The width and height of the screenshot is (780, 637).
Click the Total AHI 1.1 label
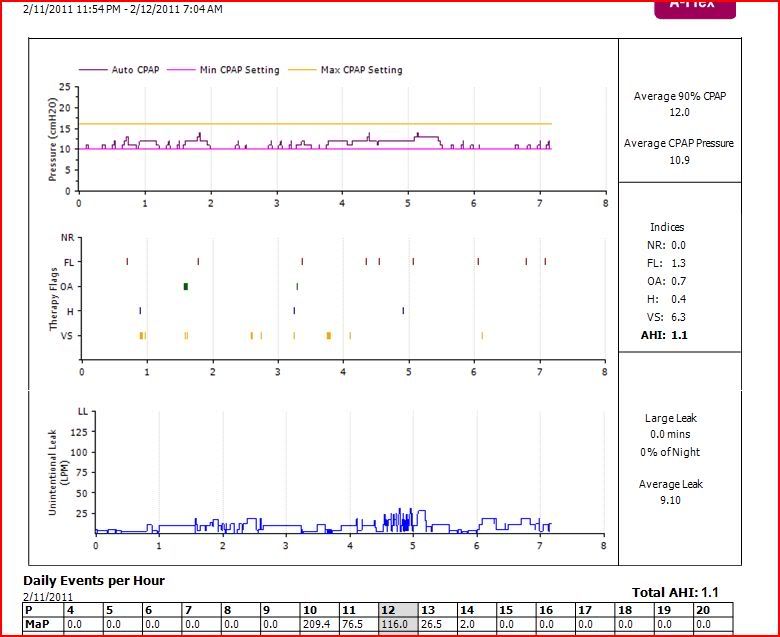tap(685, 593)
